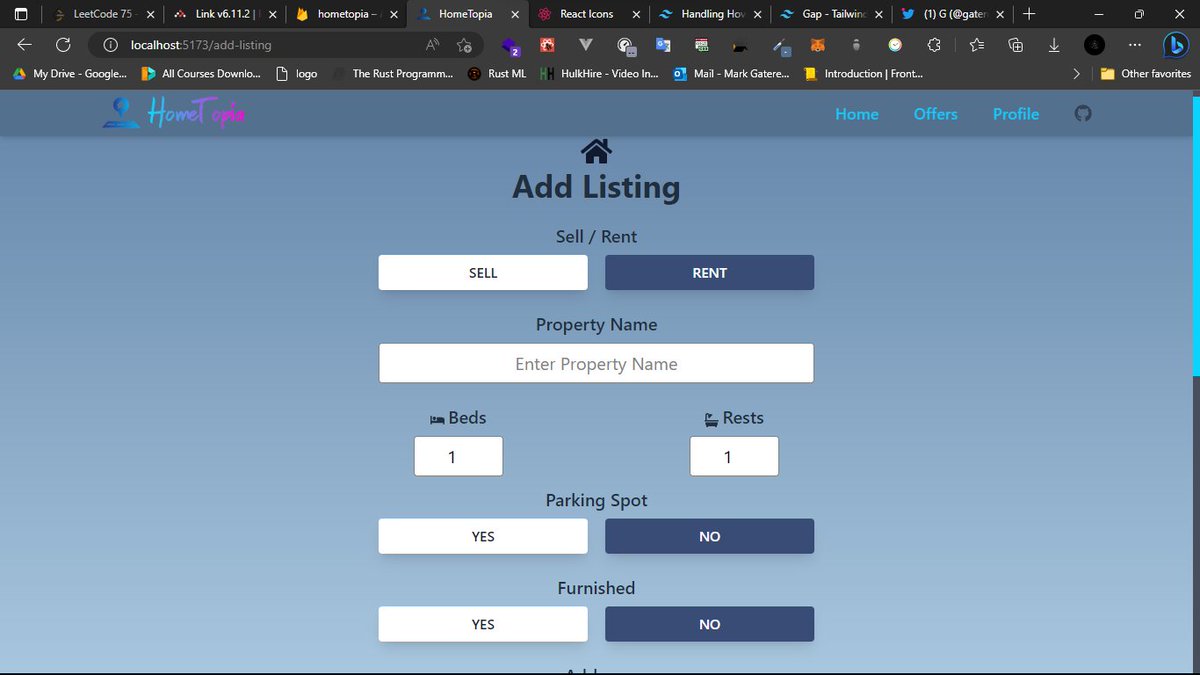The width and height of the screenshot is (1200, 675).
Task: Click the address bar URL localhost:5173/add-listing
Action: click(x=201, y=45)
